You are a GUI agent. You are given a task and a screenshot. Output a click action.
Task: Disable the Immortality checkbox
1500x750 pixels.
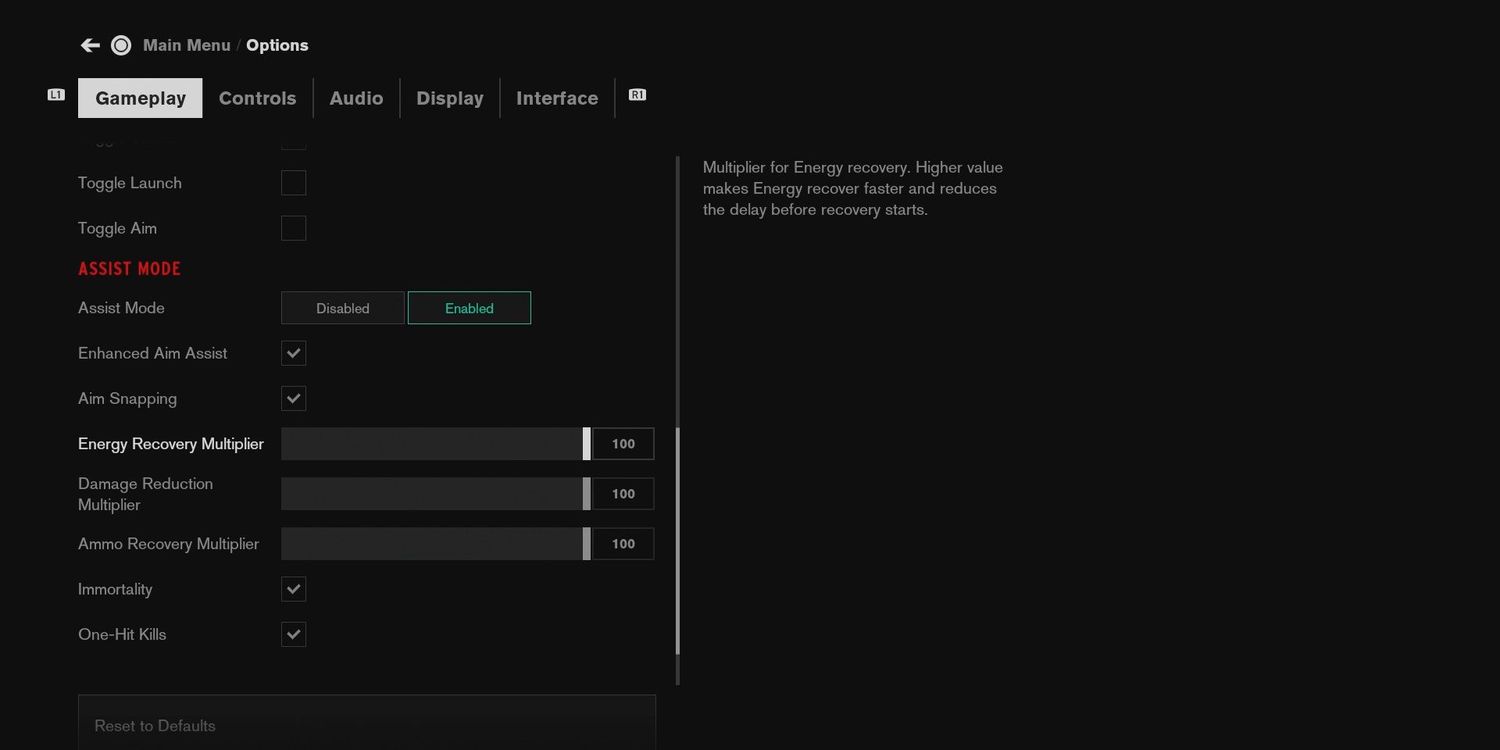[x=293, y=589]
